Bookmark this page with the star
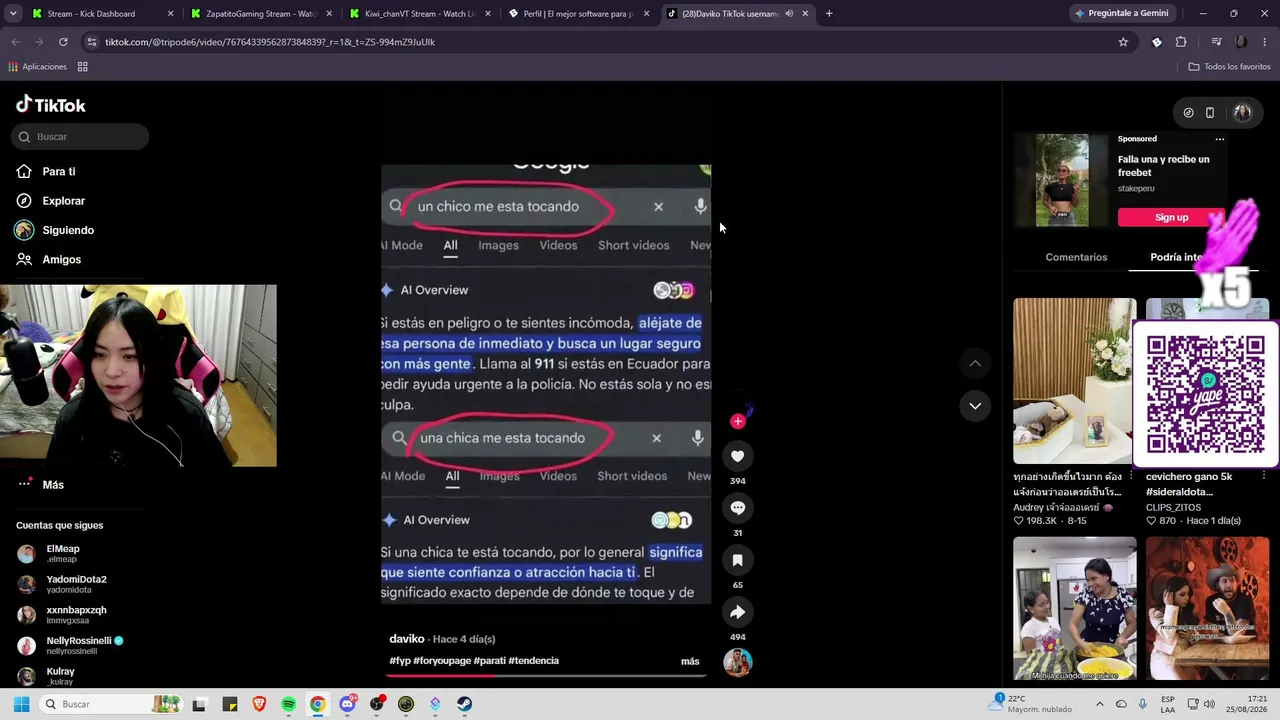This screenshot has width=1280, height=720. coord(1123,42)
